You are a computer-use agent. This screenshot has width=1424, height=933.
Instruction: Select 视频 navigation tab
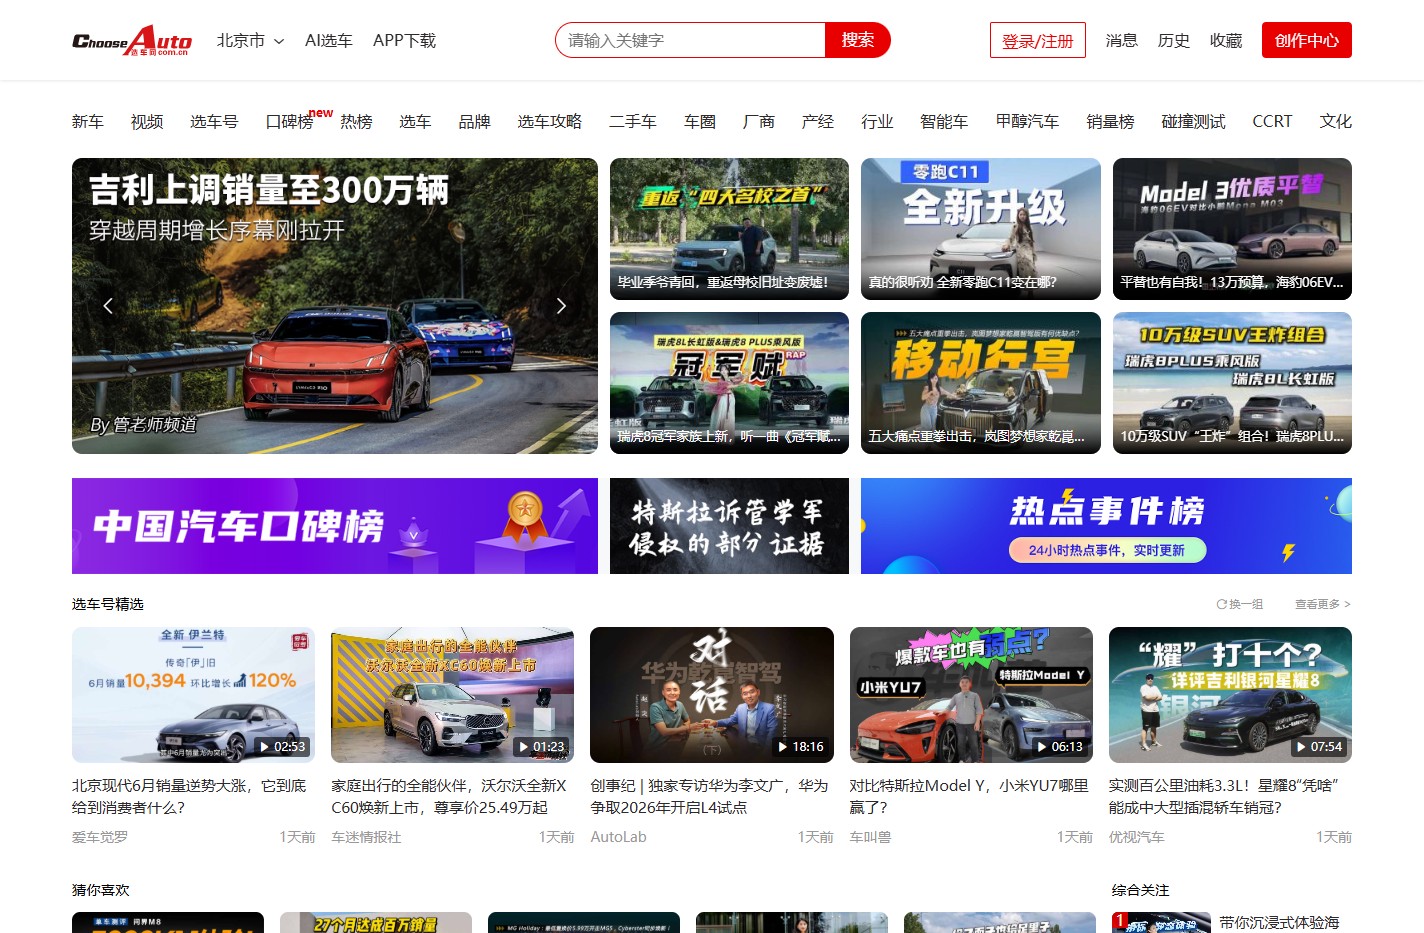147,122
